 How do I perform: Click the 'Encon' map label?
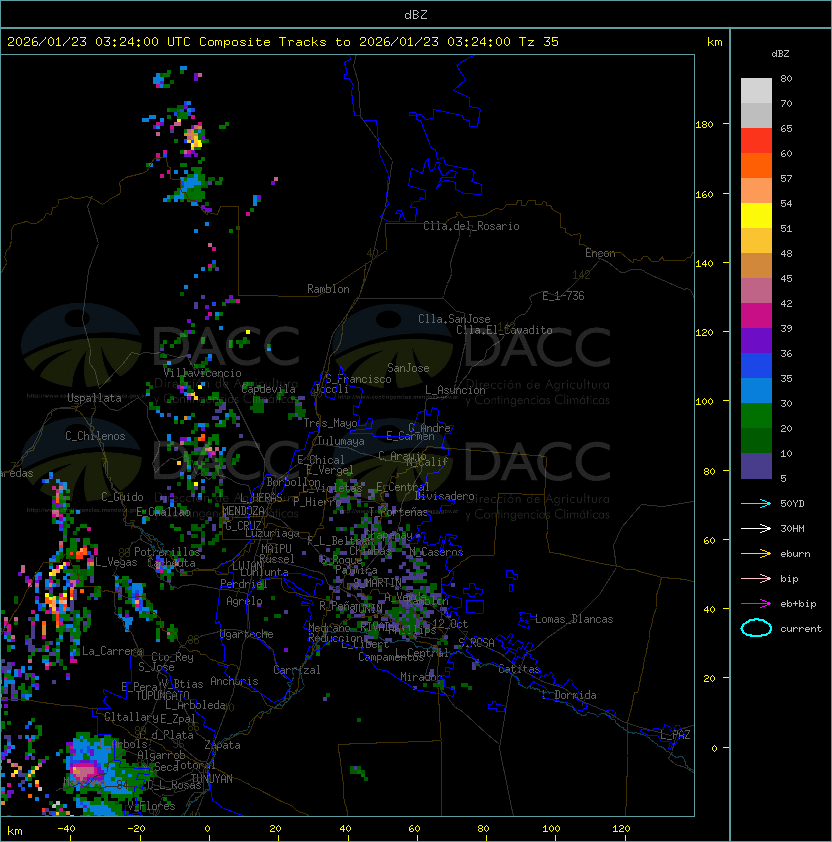pyautogui.click(x=600, y=253)
